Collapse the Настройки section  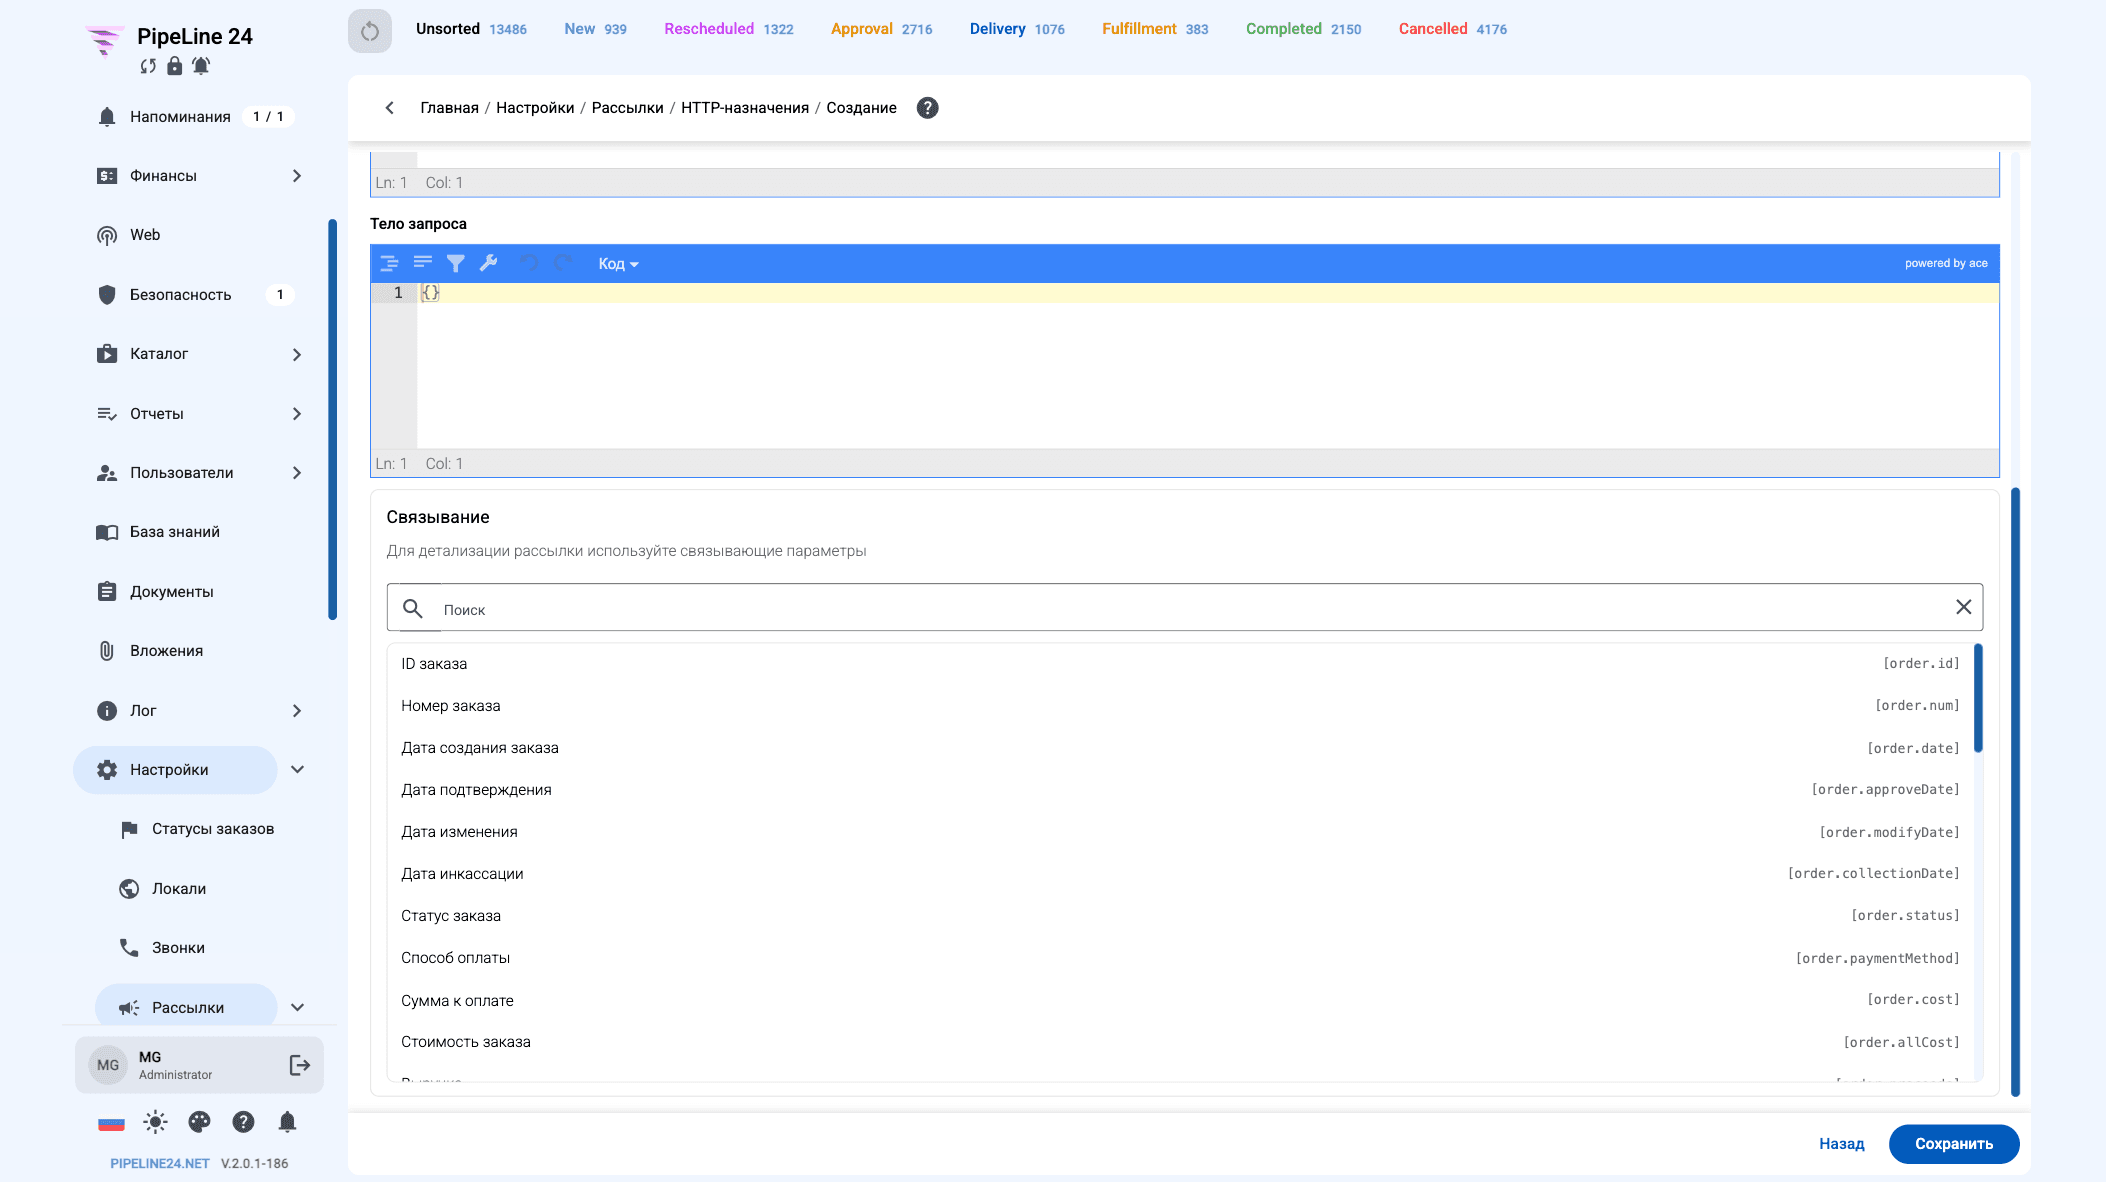pos(297,770)
